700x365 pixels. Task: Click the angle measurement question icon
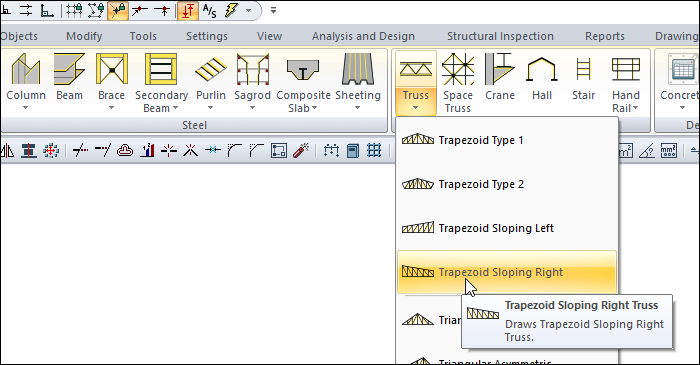(x=647, y=151)
